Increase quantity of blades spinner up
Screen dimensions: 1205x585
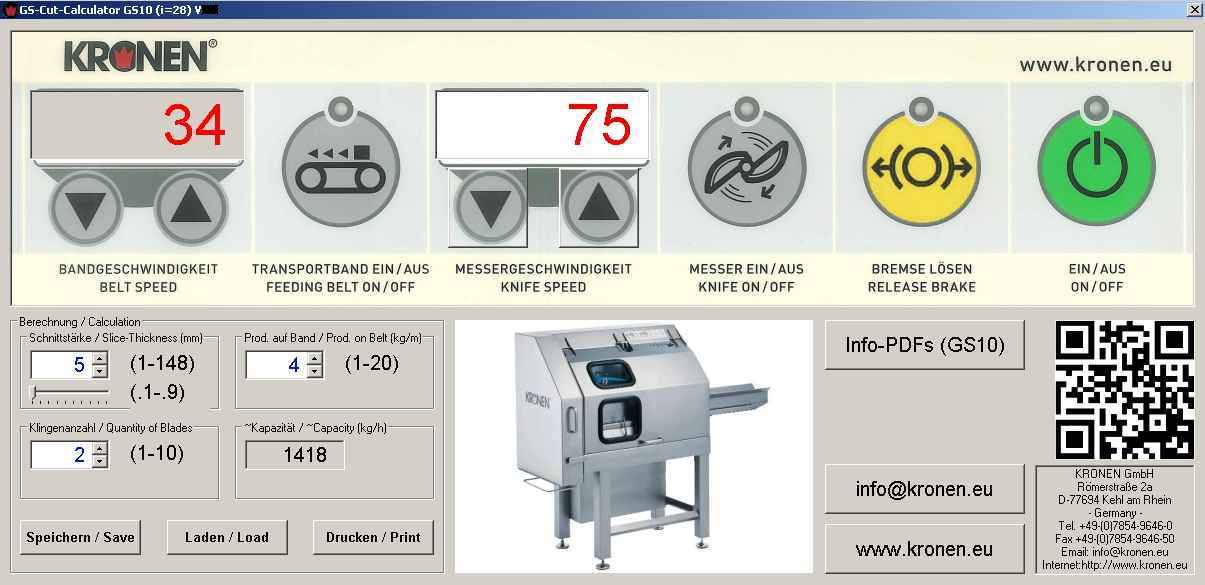click(x=99, y=448)
